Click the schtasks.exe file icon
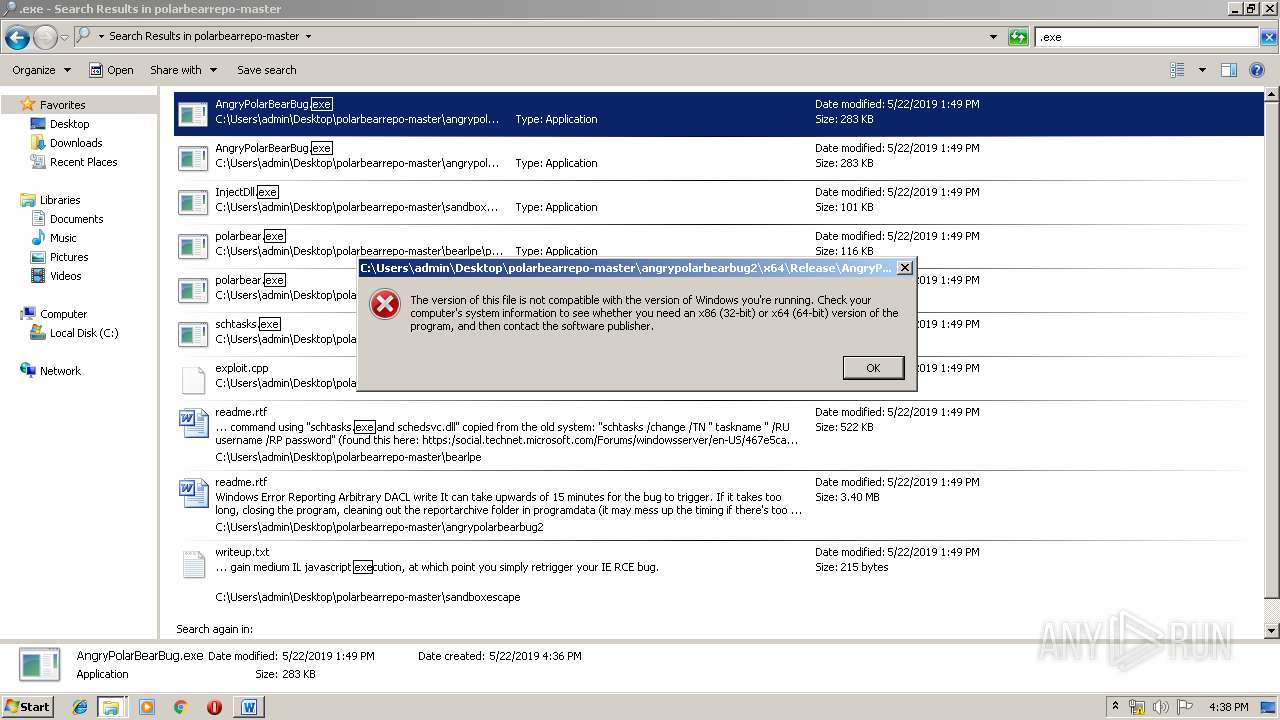This screenshot has width=1280, height=720. [193, 334]
